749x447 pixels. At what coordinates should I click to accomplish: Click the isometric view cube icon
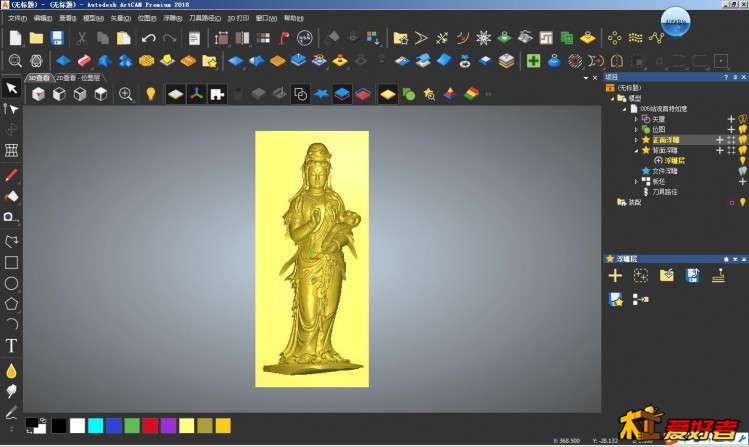point(38,94)
